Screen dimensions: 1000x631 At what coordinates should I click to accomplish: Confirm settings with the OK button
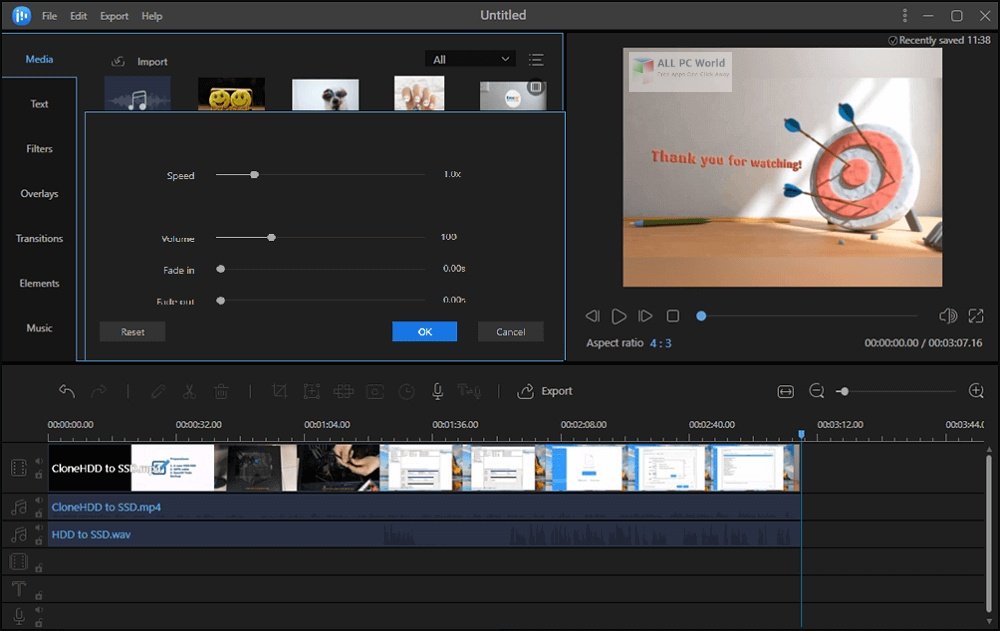(x=424, y=332)
